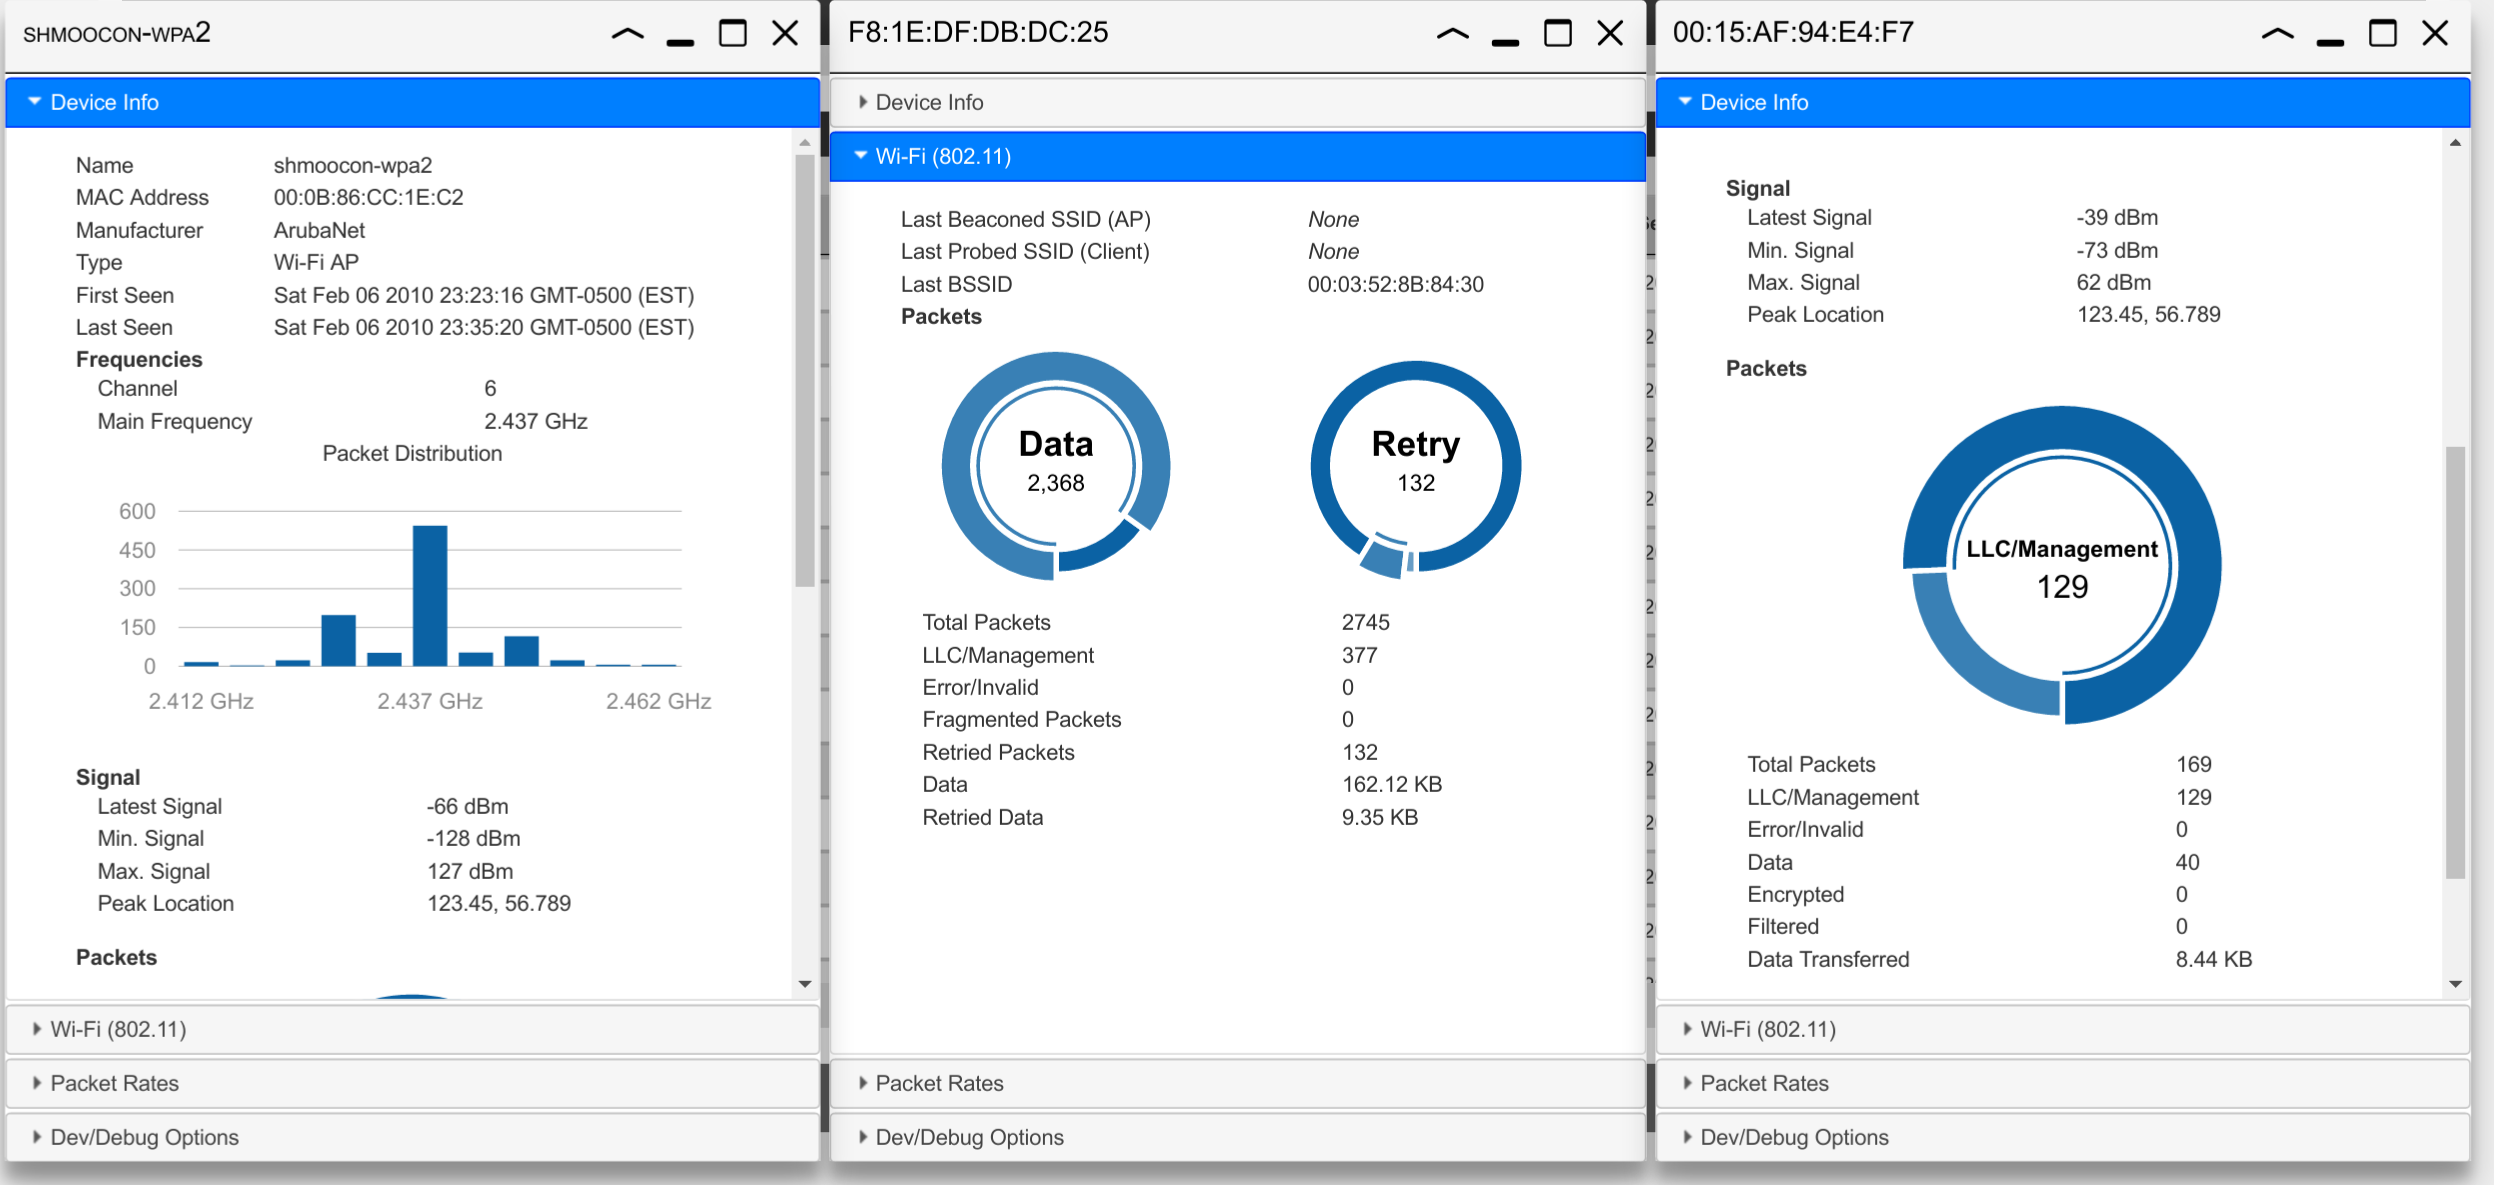Maximize the 00:15:AF:94:E4:F7 window
Screen dimensions: 2494x1185
[2383, 33]
